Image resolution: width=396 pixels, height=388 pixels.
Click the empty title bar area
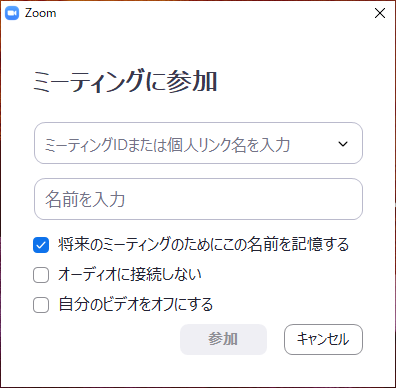[213, 13]
